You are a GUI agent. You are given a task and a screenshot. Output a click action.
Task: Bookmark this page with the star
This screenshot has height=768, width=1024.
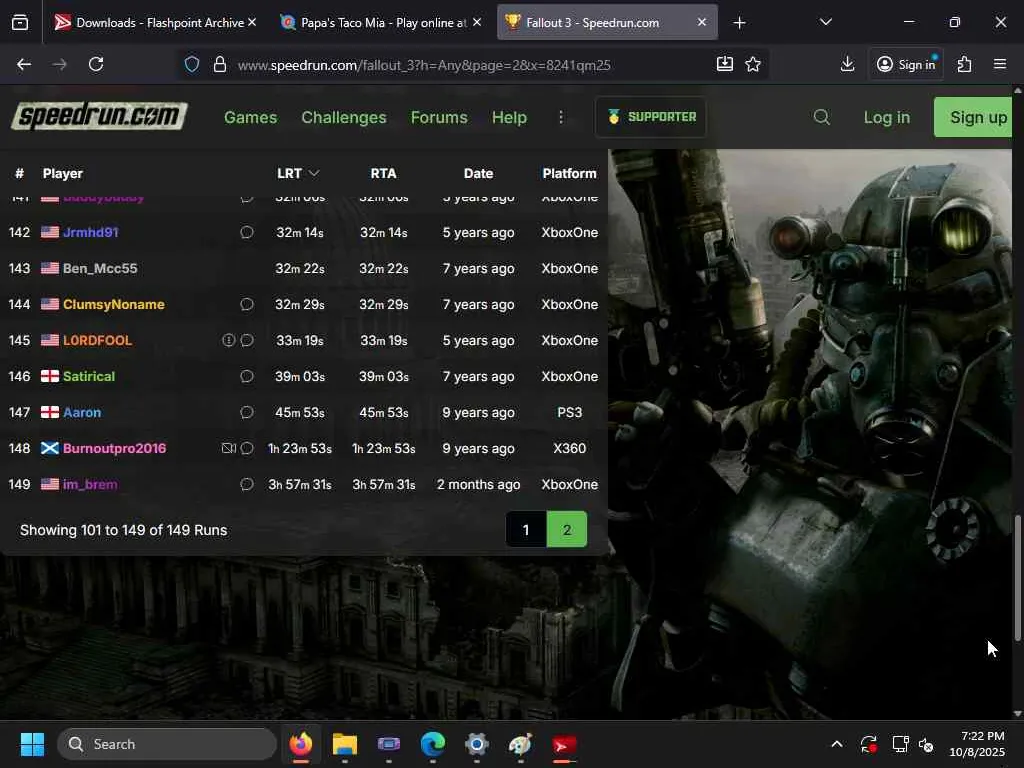coord(753,64)
